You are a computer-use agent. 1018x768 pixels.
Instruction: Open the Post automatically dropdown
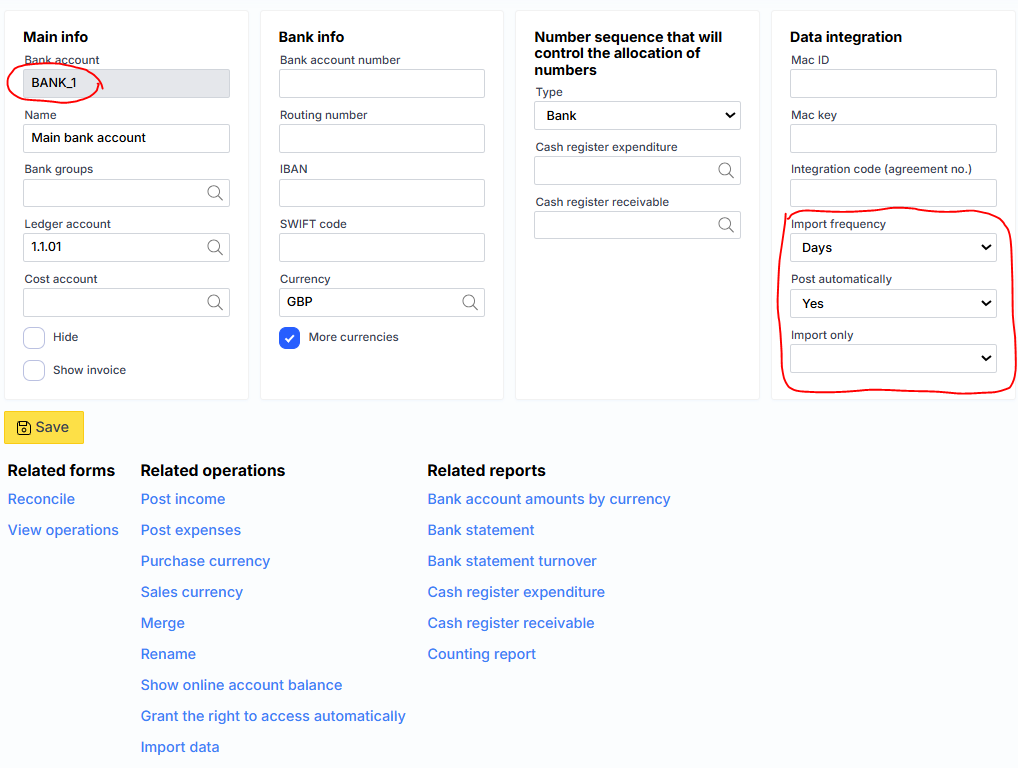893,303
